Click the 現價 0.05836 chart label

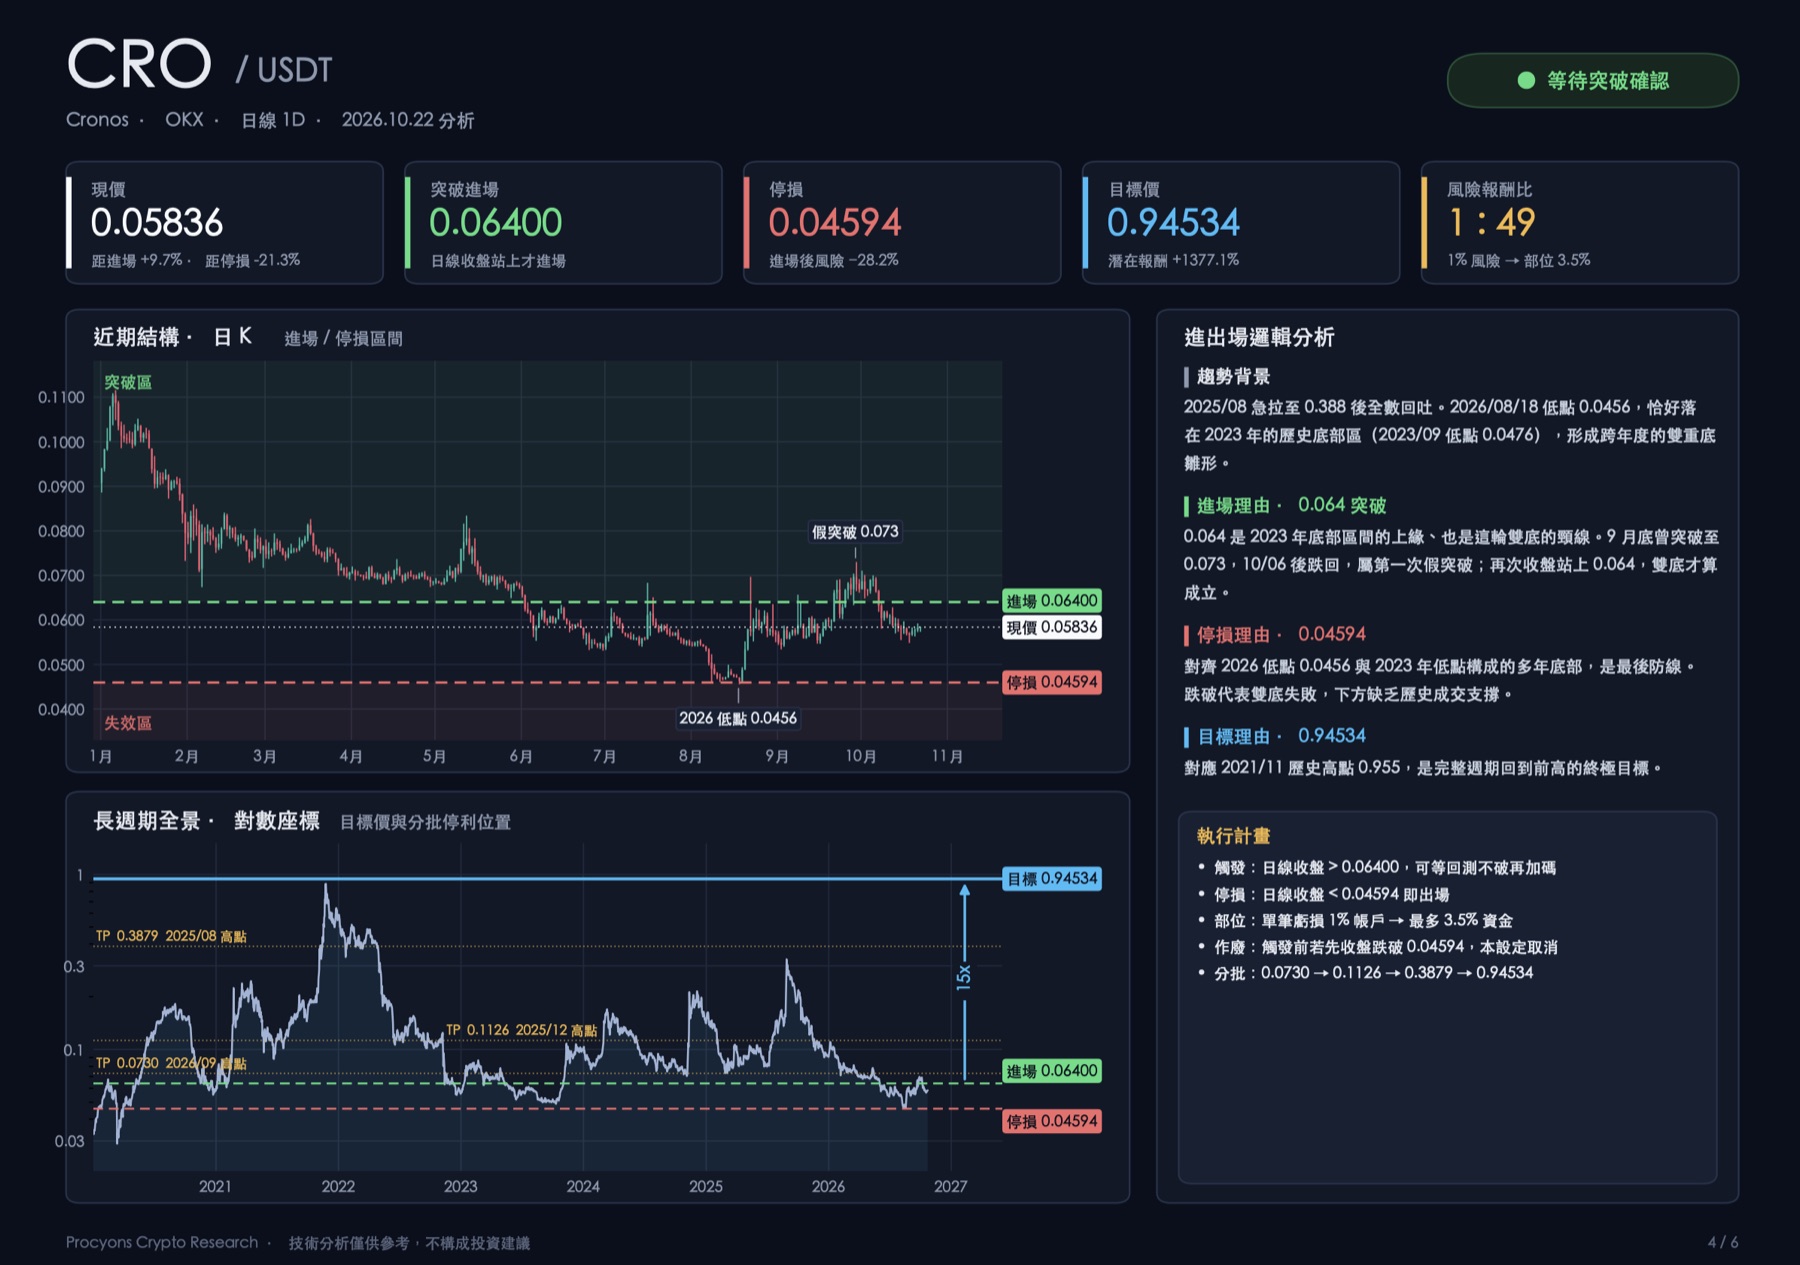1052,627
